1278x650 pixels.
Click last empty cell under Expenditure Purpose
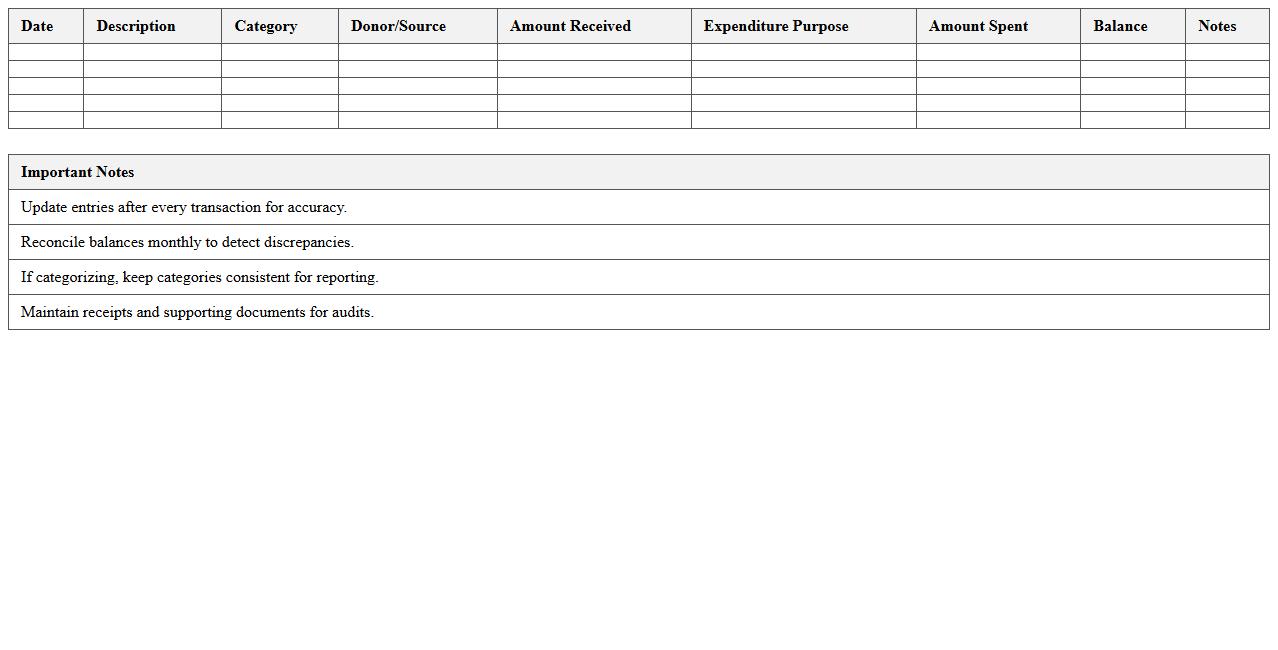(x=803, y=120)
